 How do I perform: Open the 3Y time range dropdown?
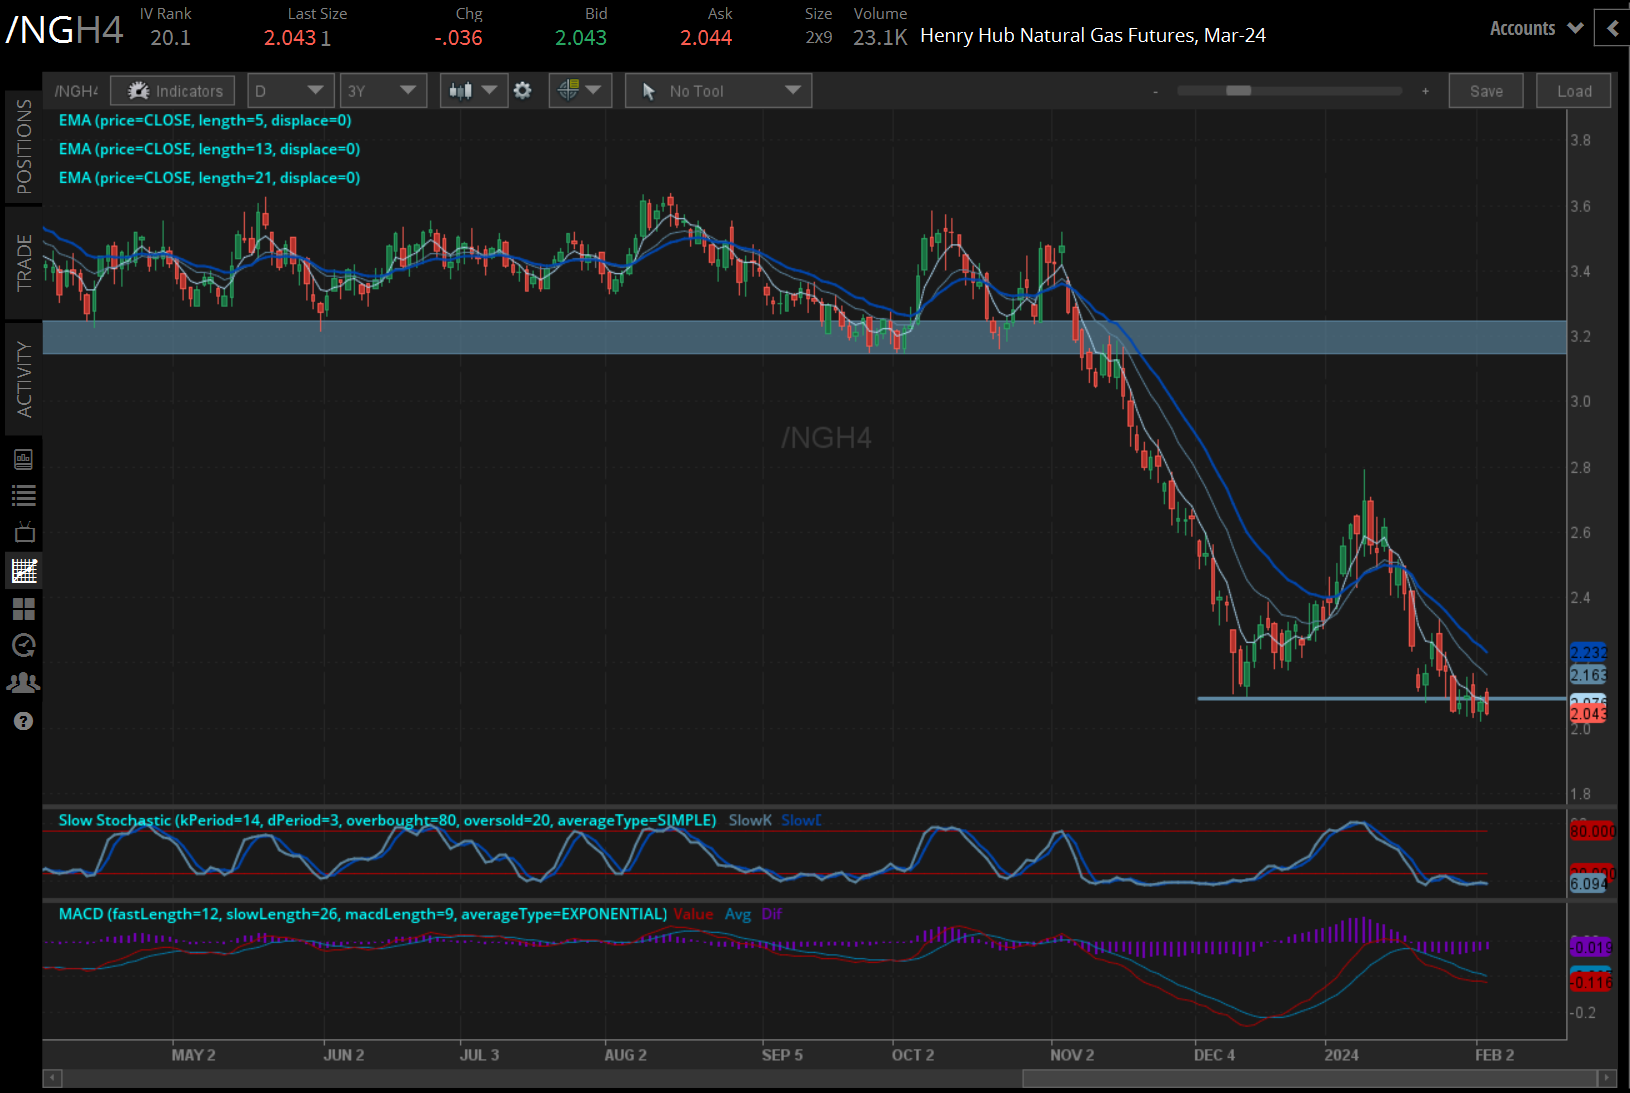click(383, 90)
